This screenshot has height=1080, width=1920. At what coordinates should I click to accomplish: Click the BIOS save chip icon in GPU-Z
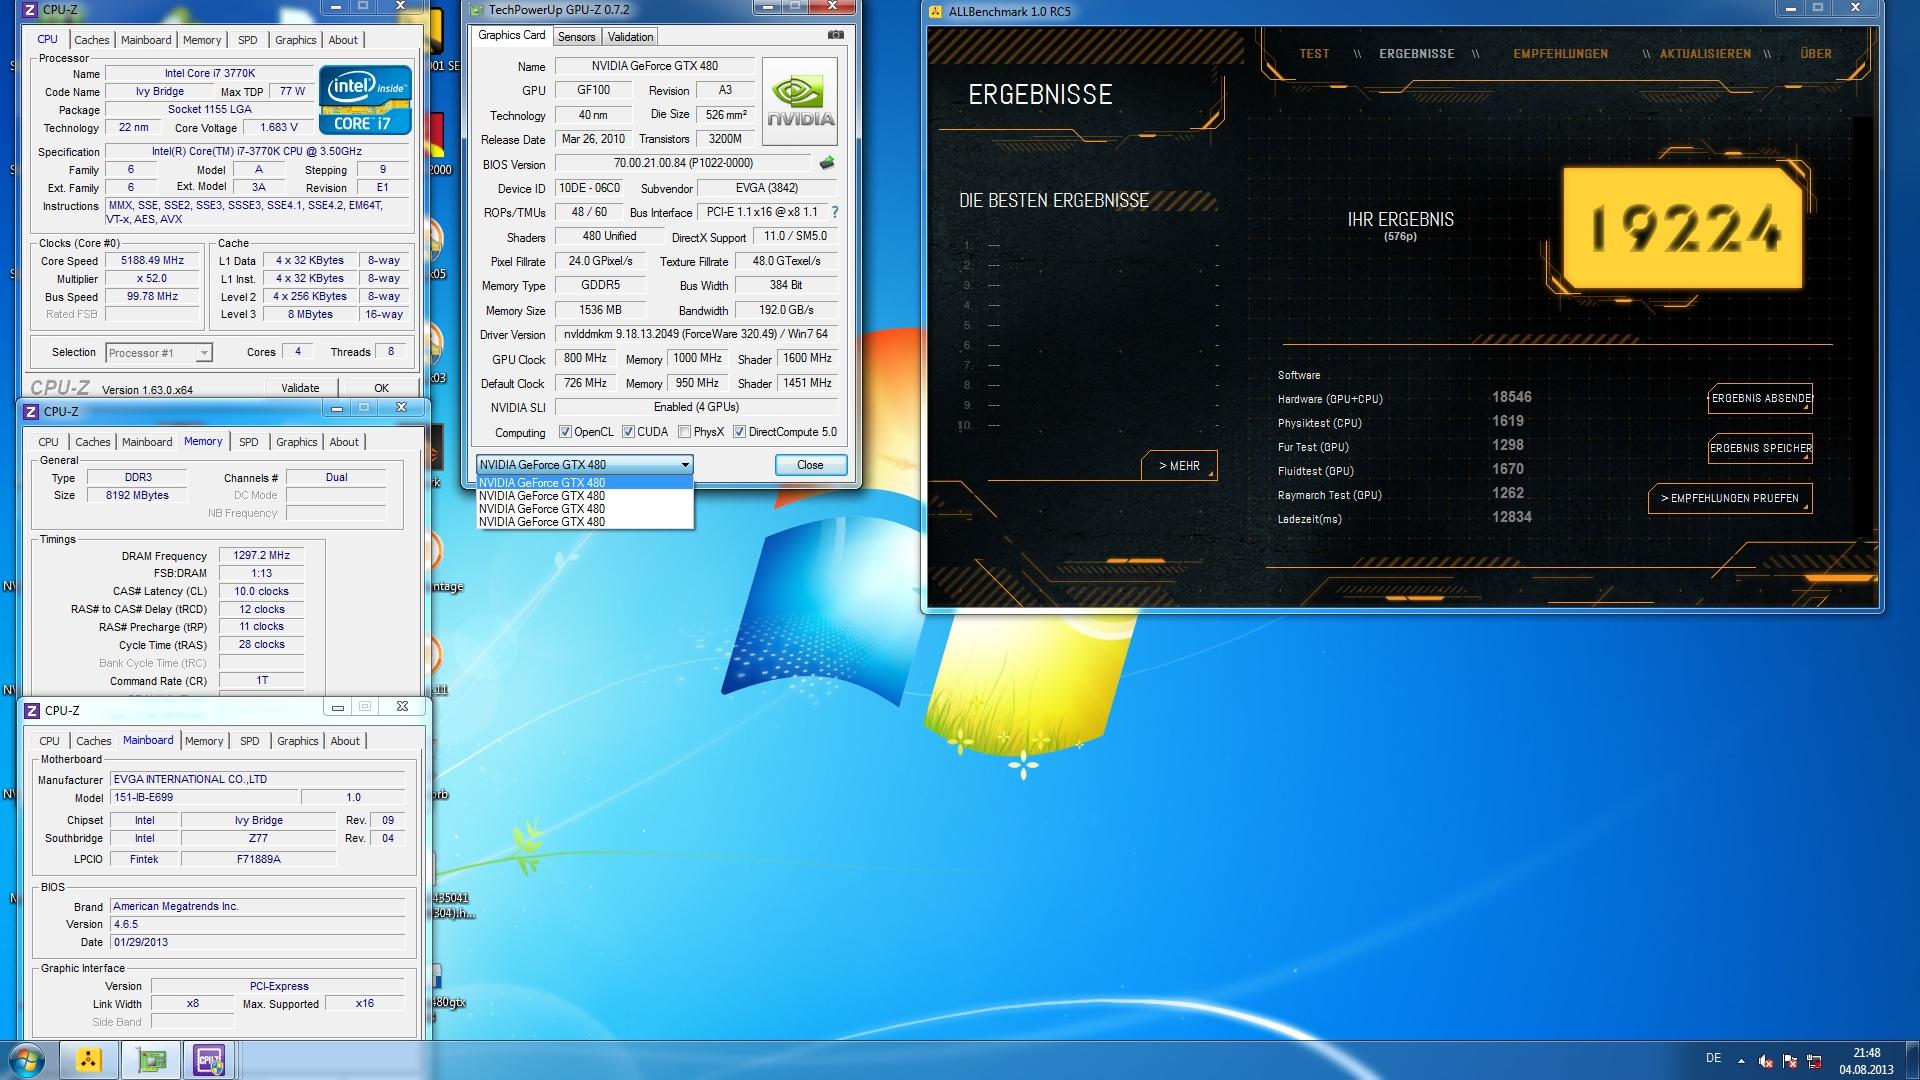[827, 163]
